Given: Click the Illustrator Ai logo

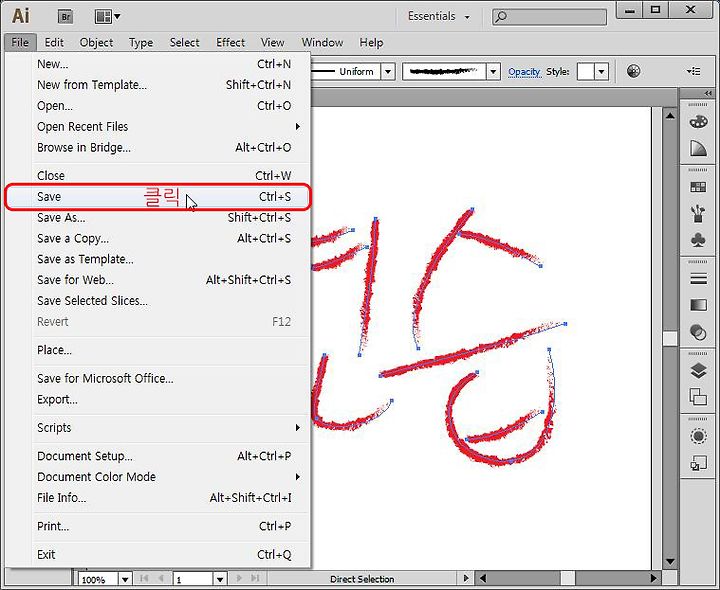Looking at the screenshot, I should coord(21,16).
